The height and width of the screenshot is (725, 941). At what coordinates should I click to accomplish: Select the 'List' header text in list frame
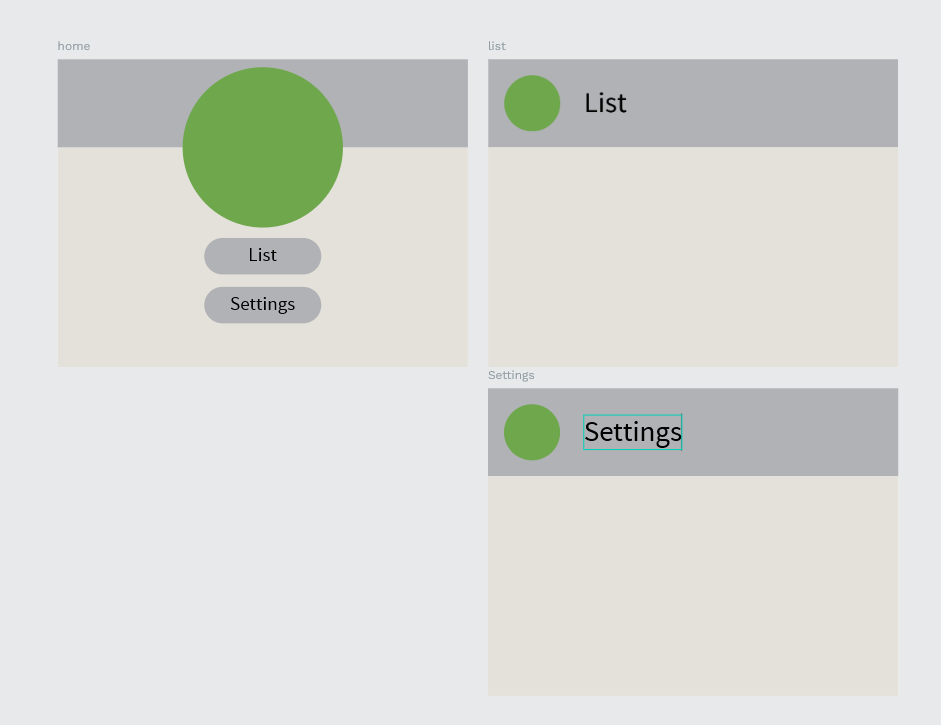606,103
